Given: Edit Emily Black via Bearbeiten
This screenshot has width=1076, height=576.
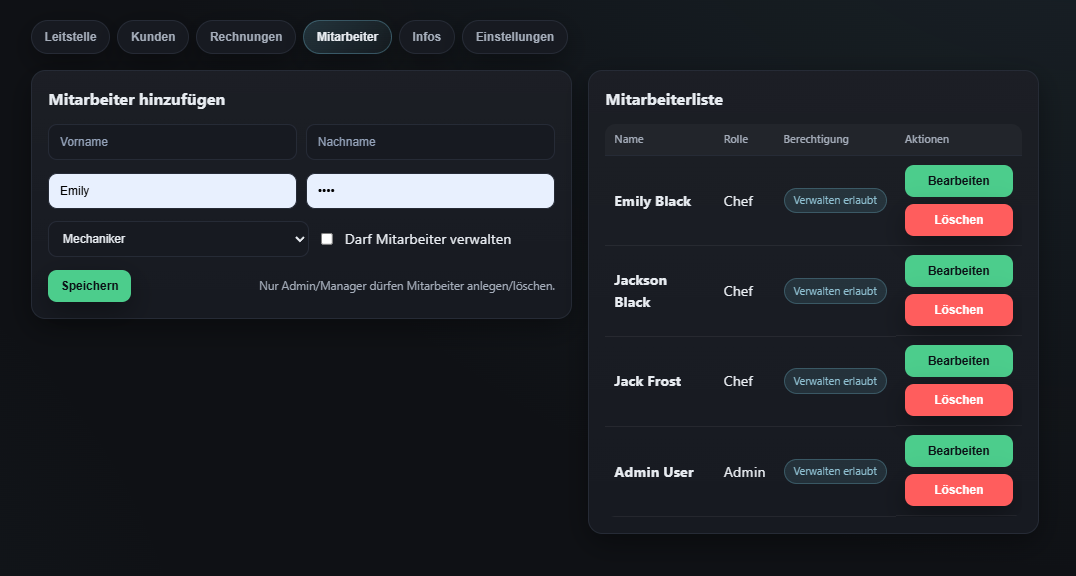Looking at the screenshot, I should (958, 181).
